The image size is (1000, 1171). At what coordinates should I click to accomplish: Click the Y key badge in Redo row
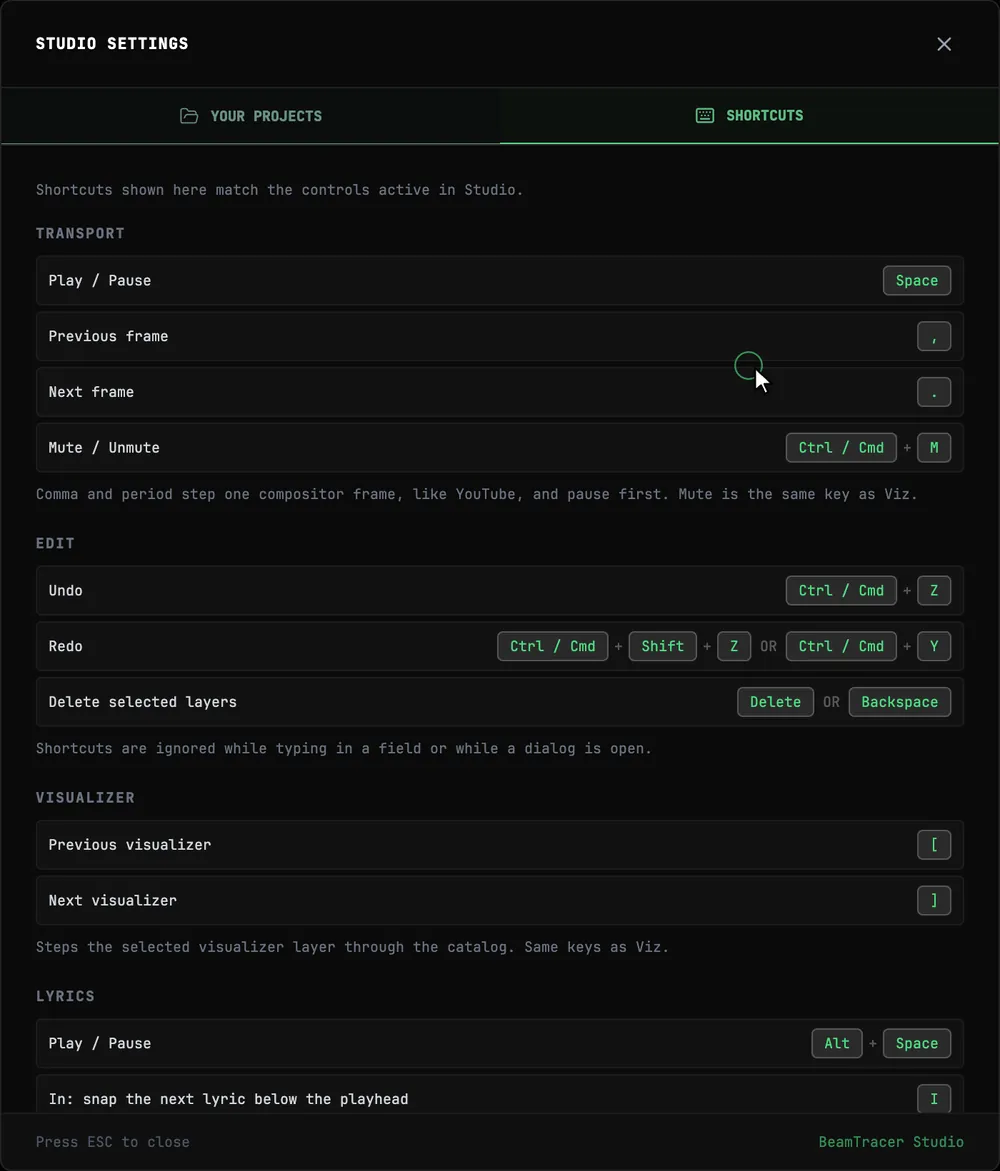(934, 646)
